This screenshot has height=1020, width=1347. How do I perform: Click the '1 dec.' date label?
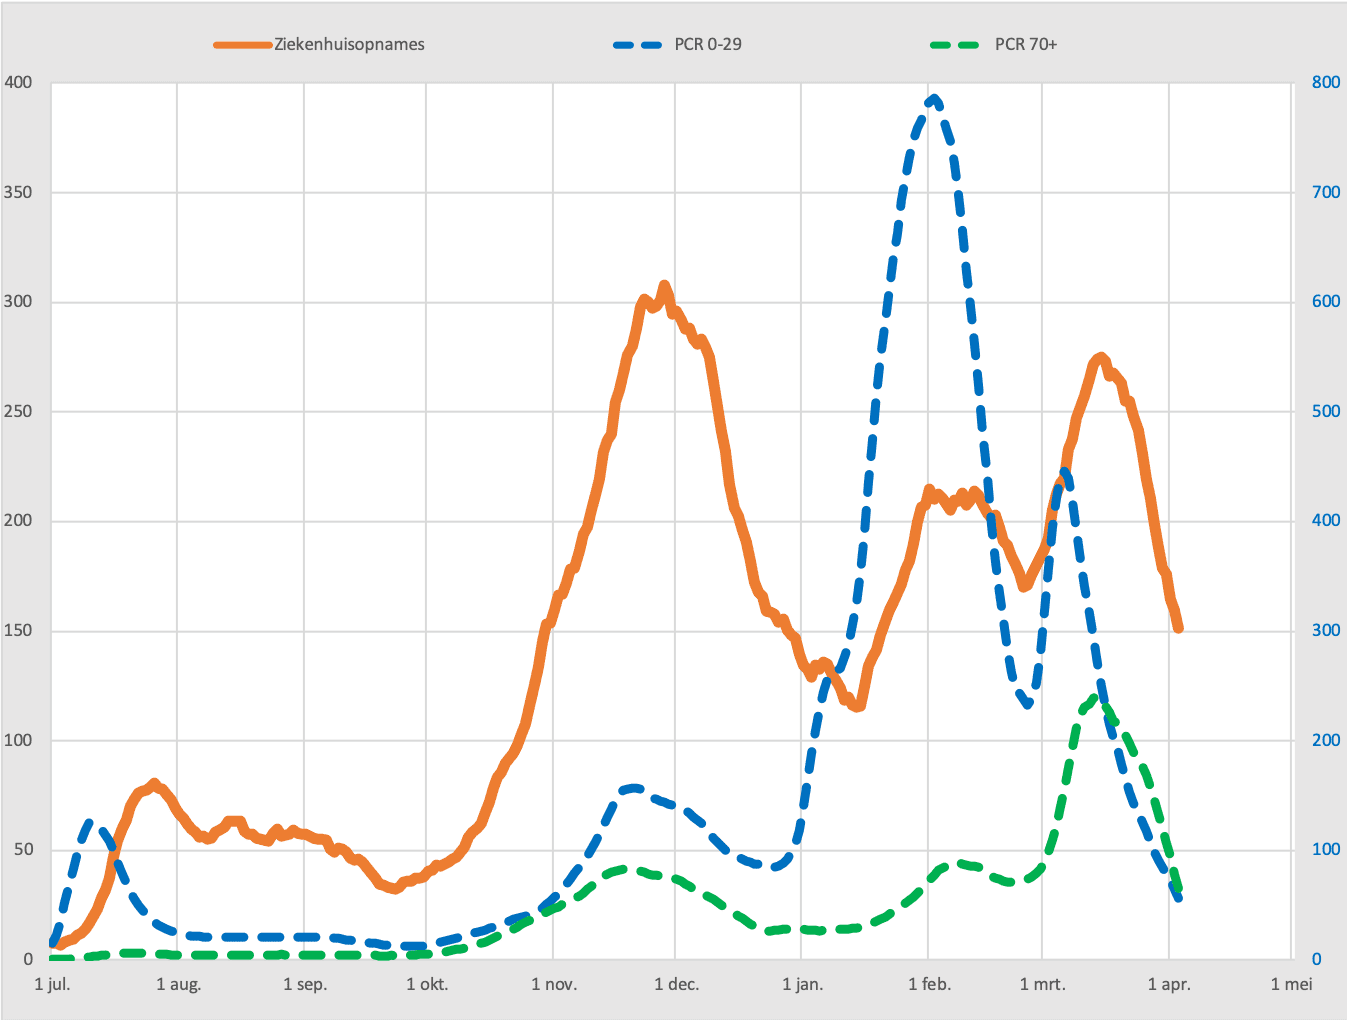[676, 985]
